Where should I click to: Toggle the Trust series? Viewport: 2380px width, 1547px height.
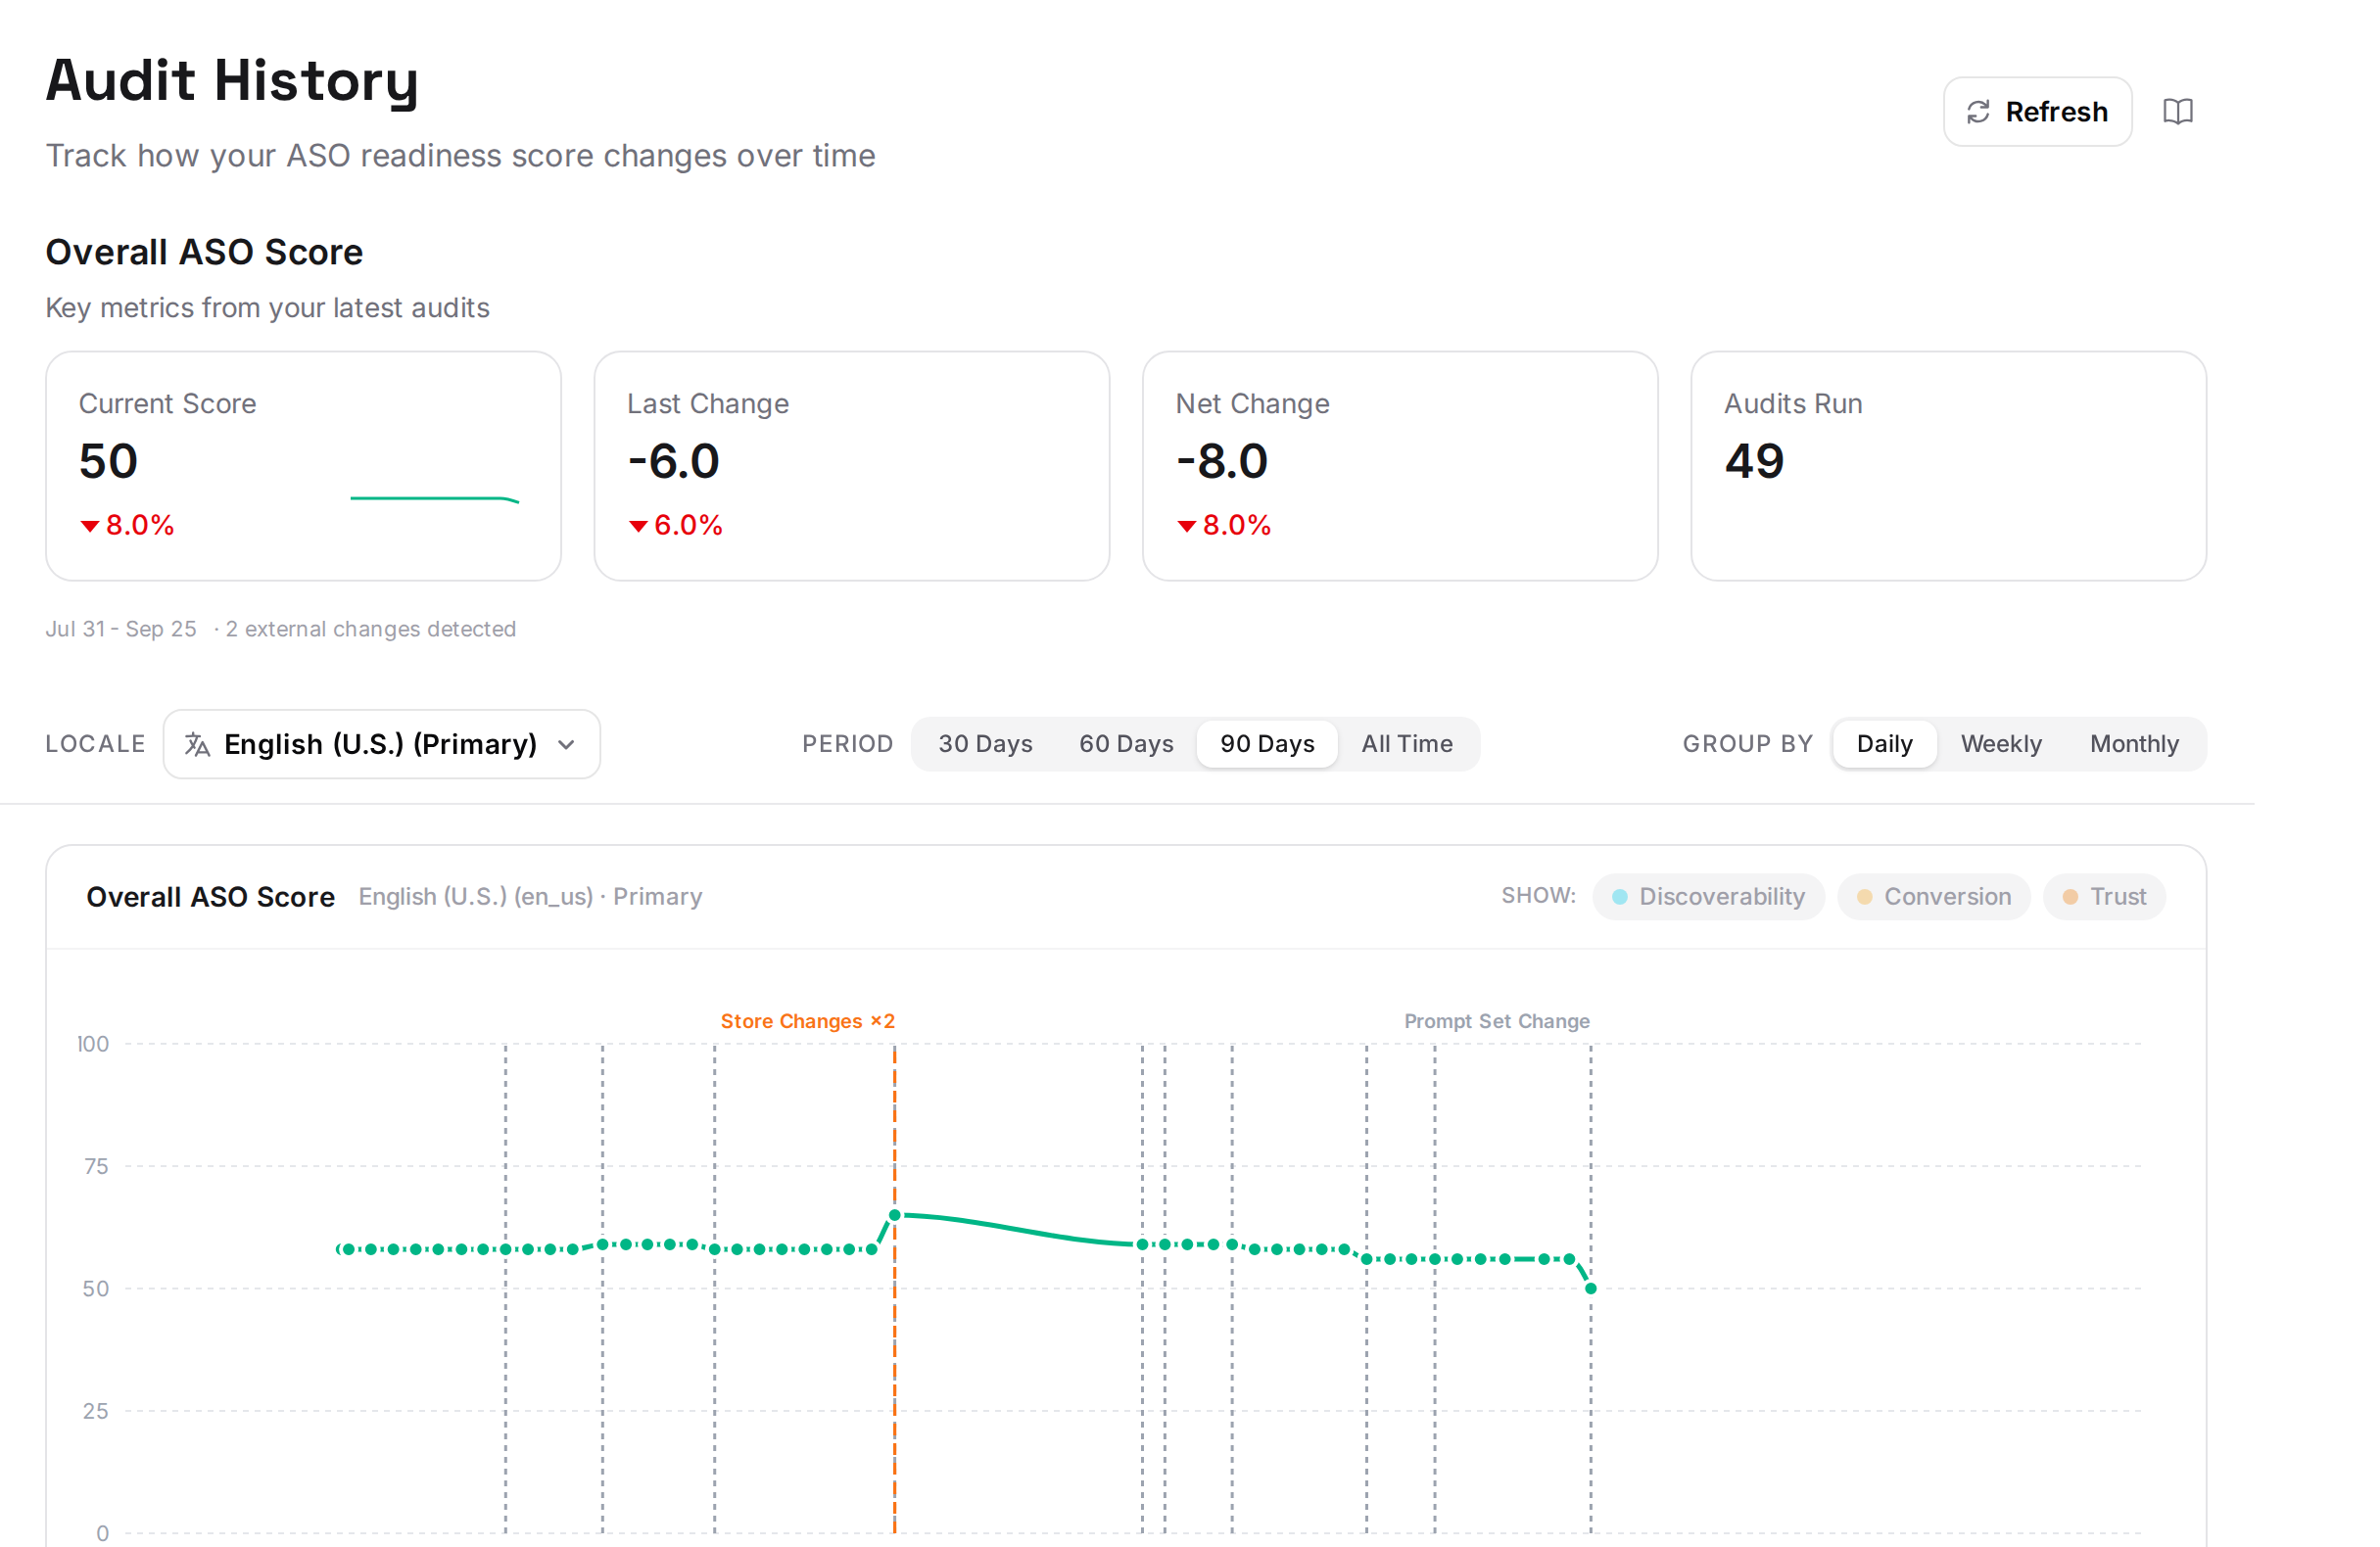tap(2105, 897)
